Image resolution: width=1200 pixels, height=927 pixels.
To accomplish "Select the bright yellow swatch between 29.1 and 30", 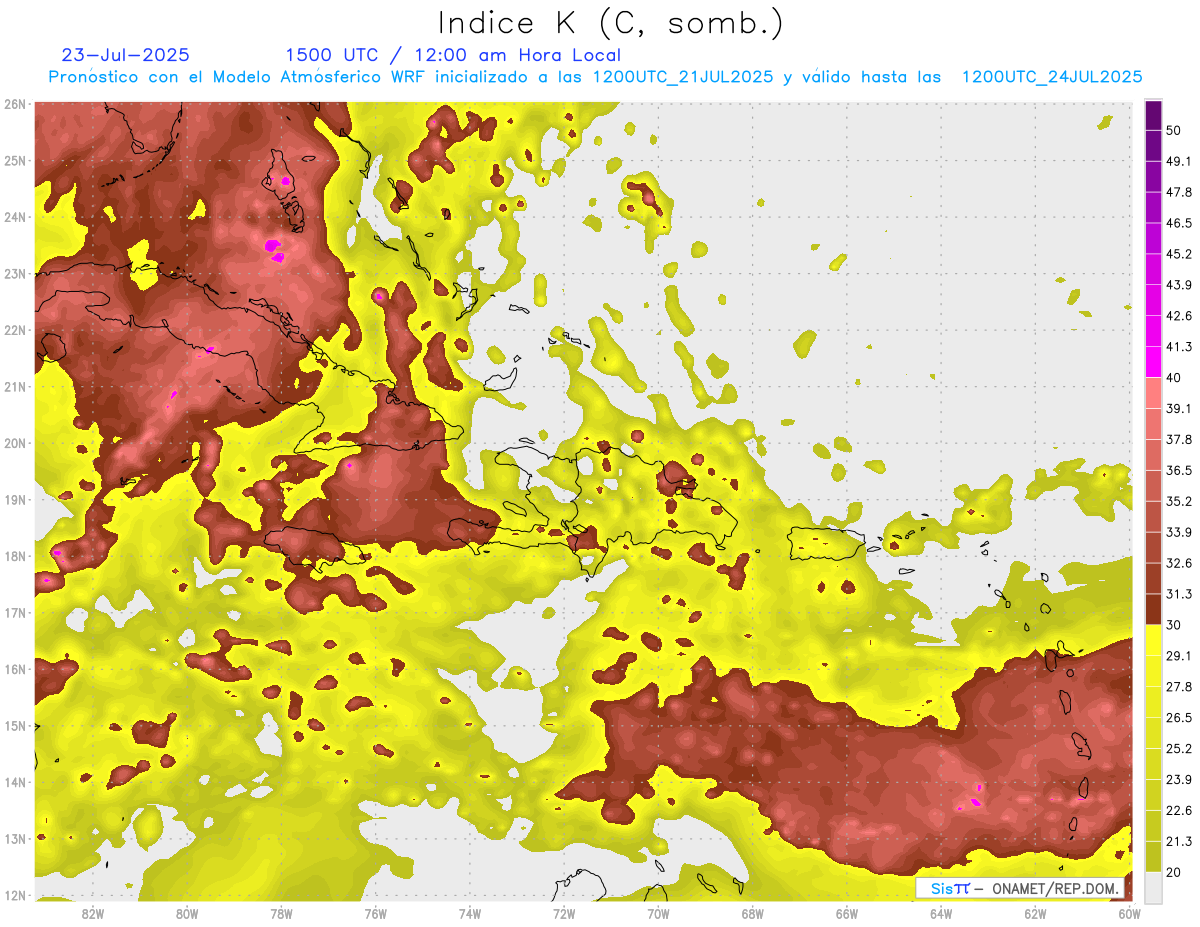I will click(1153, 640).
